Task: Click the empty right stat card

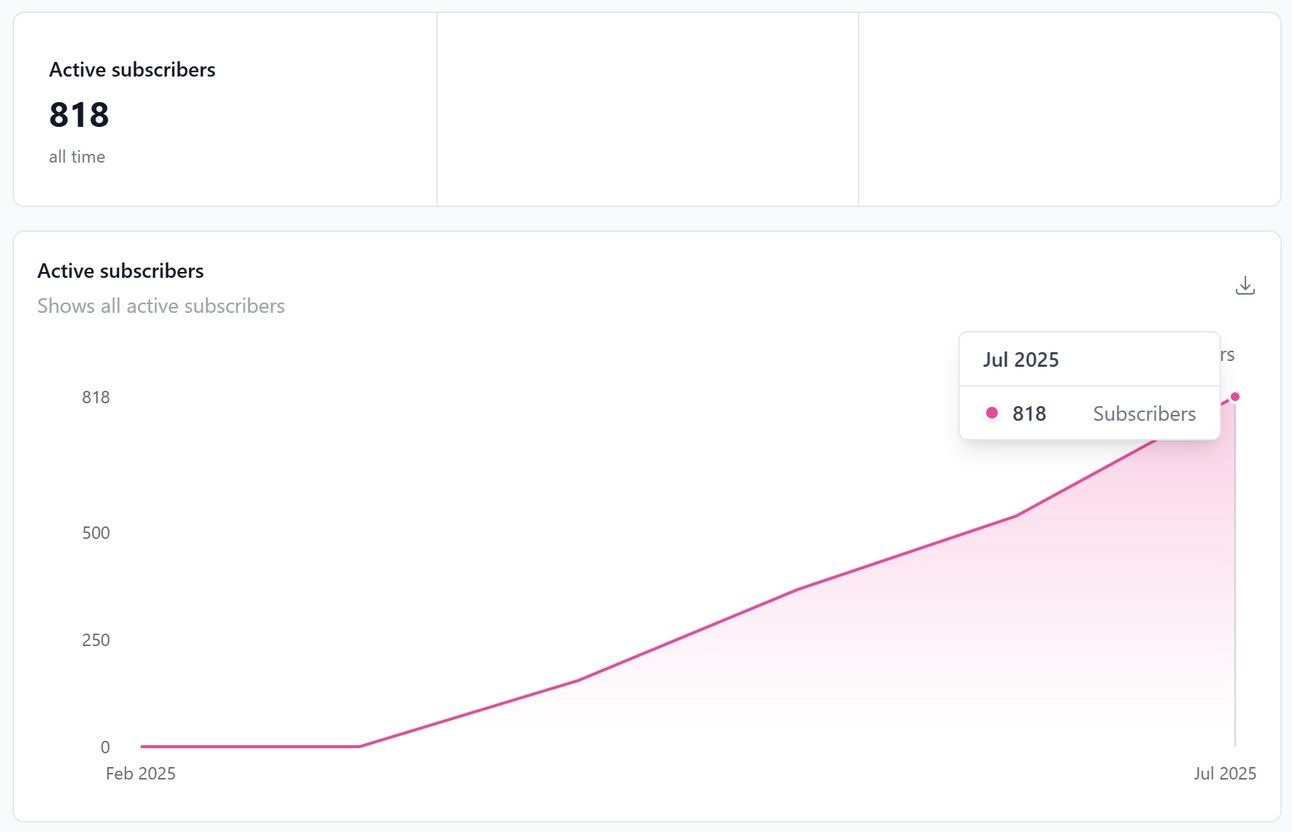Action: point(1069,110)
